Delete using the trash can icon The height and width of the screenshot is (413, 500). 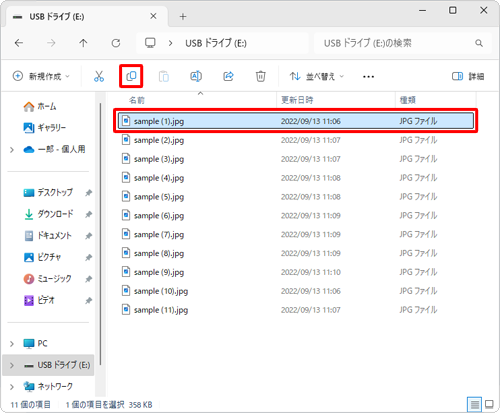tap(260, 76)
